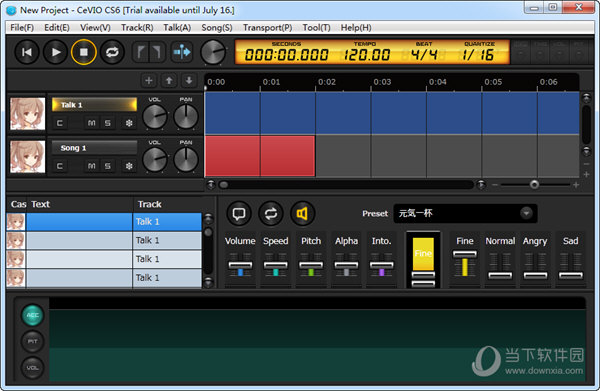Solo the Talk 1 track
Viewport: 600px width, 391px height.
[108, 123]
